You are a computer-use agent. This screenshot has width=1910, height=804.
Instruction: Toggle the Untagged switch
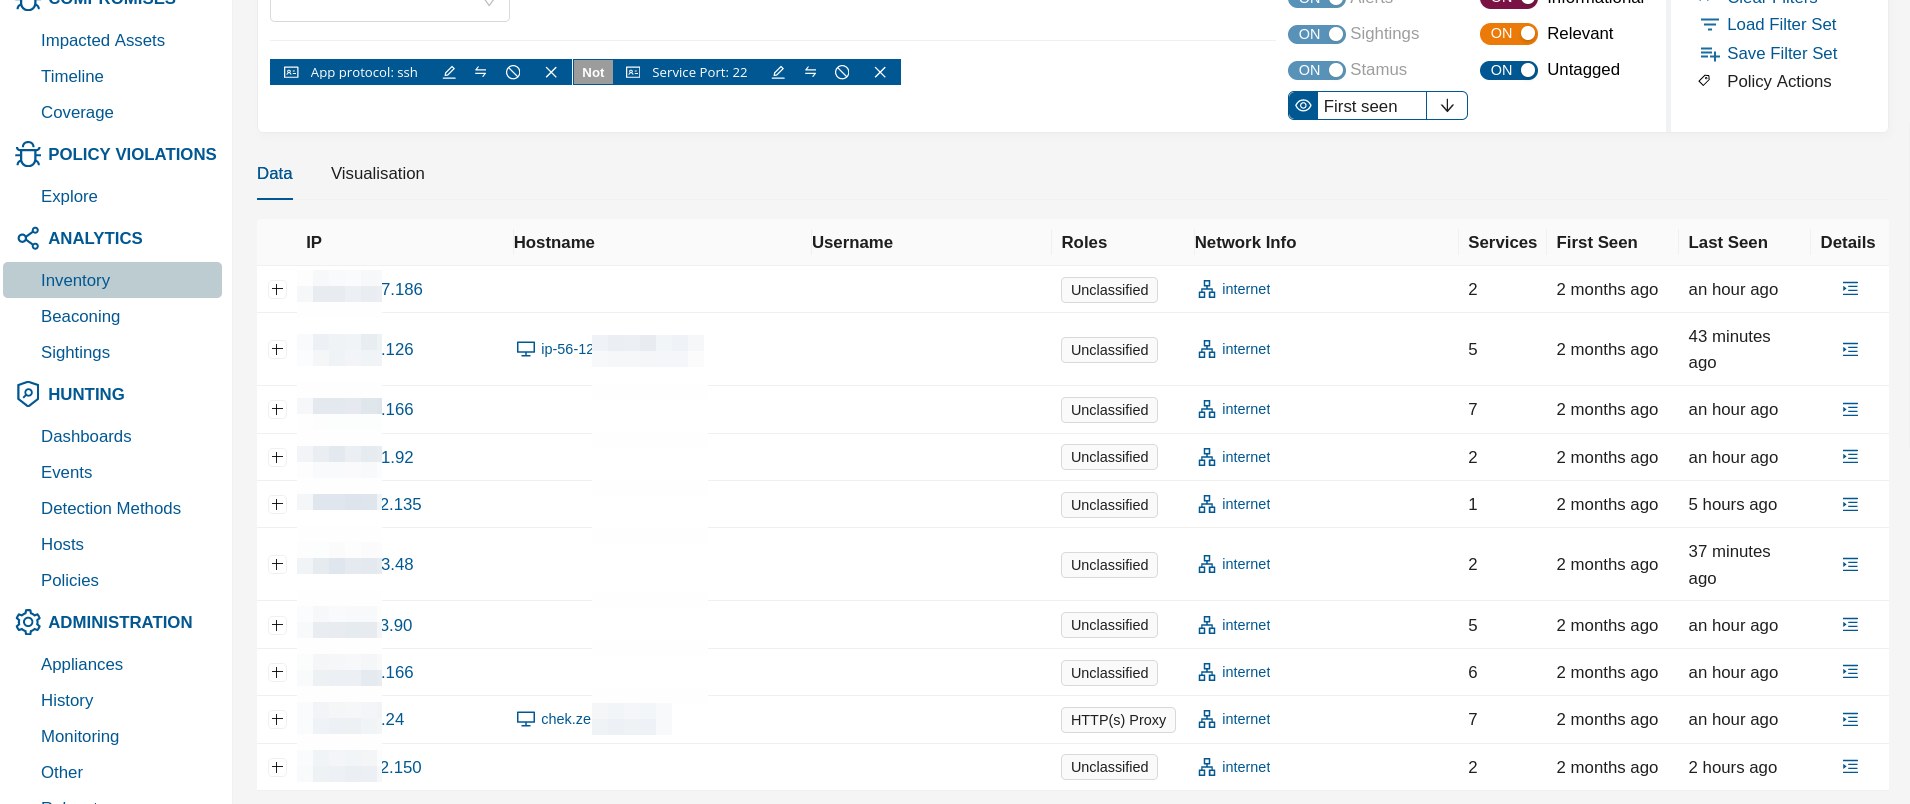(1508, 70)
